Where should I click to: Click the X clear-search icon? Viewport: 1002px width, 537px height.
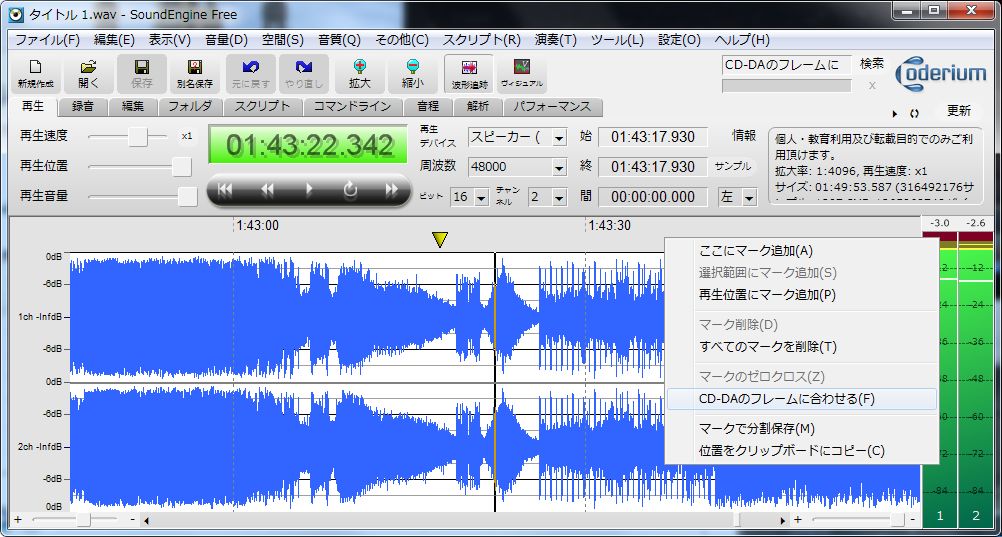click(872, 86)
